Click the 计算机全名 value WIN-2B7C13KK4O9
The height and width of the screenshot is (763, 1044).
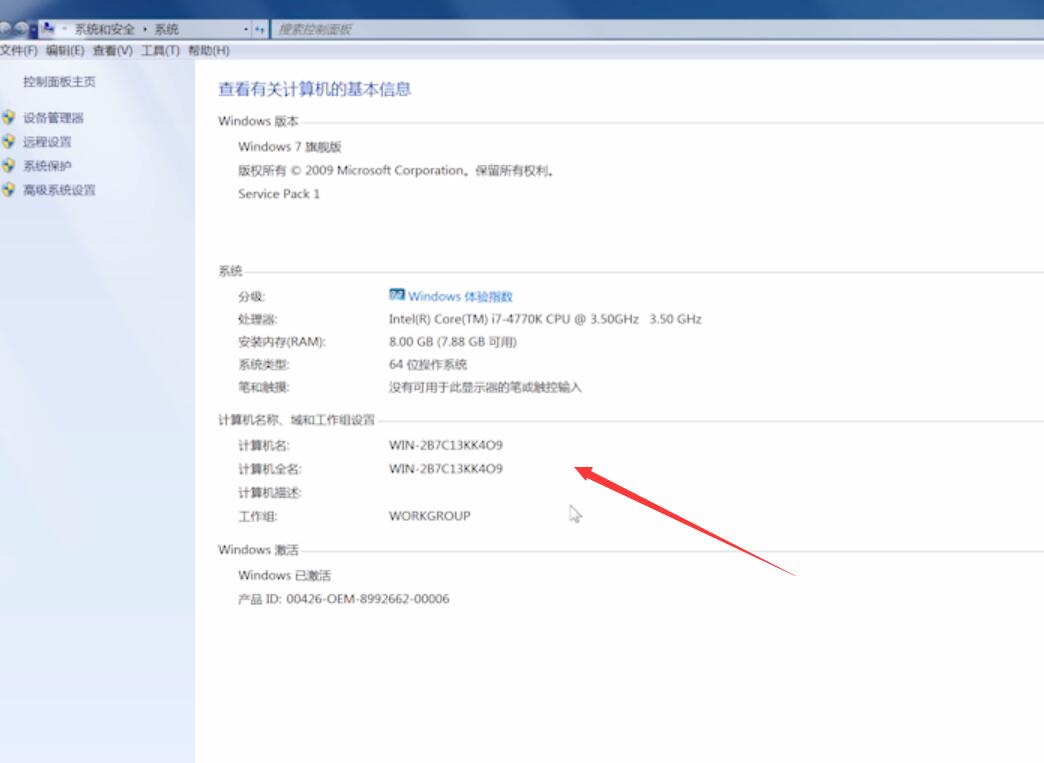[445, 469]
